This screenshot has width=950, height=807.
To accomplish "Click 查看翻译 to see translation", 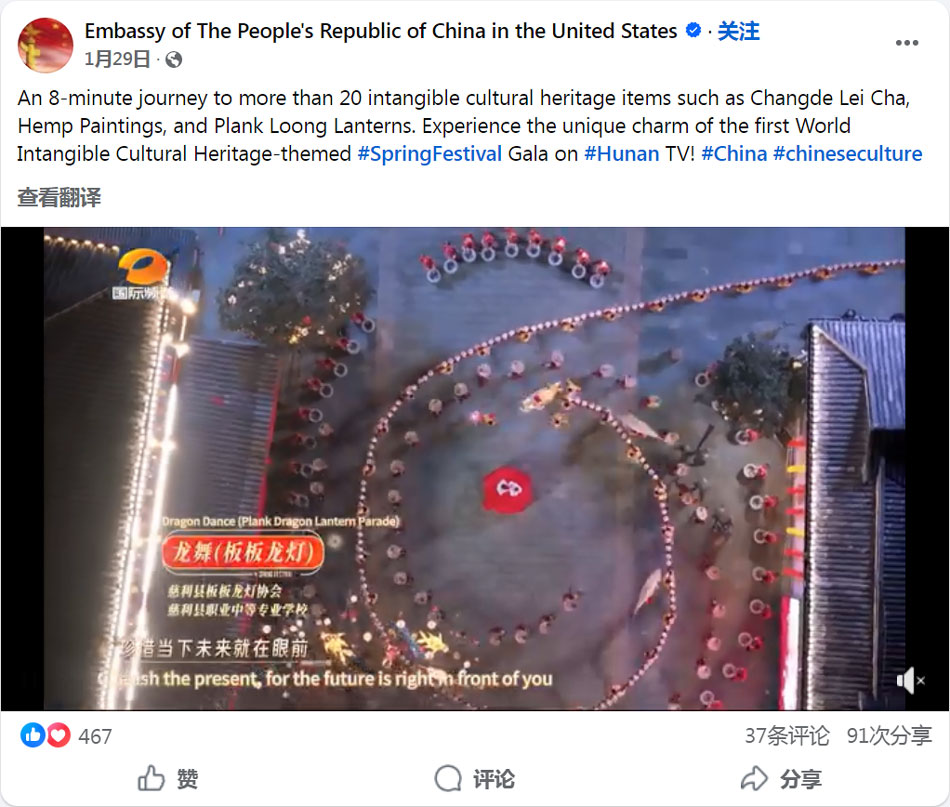I will (x=59, y=198).
